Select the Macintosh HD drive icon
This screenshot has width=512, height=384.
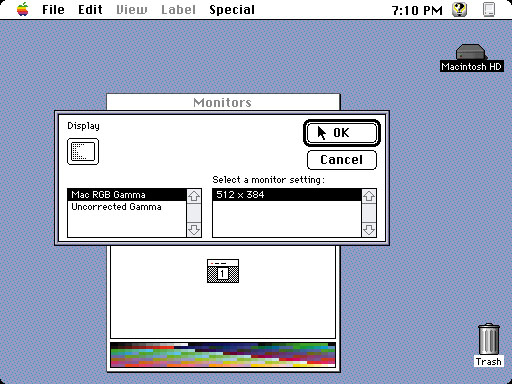point(472,58)
